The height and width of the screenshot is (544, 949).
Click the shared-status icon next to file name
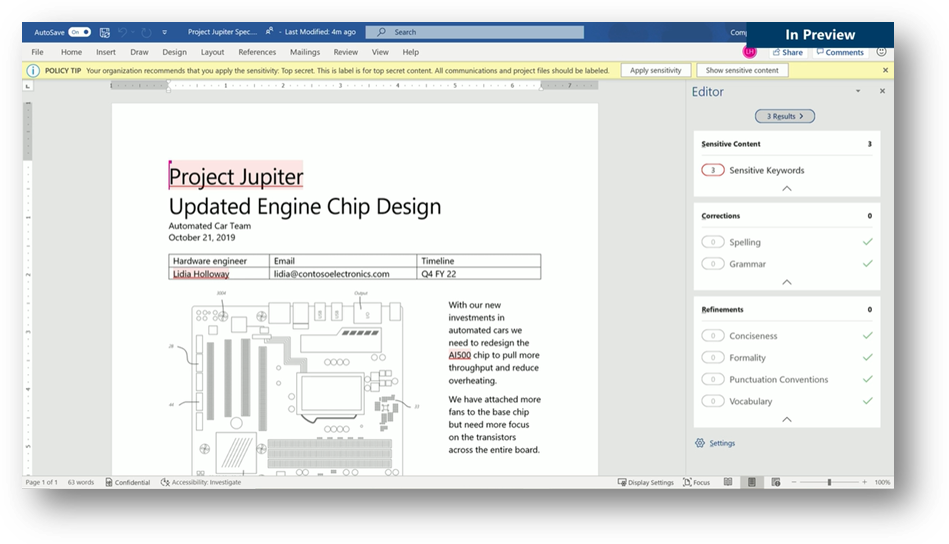point(269,31)
